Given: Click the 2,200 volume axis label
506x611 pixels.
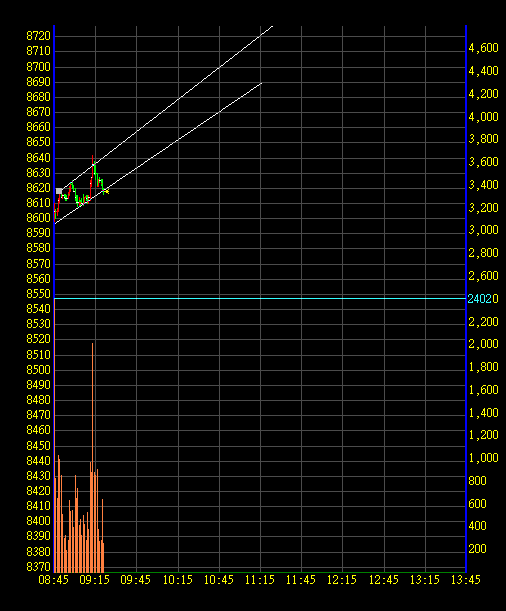Looking at the screenshot, I should [483, 321].
